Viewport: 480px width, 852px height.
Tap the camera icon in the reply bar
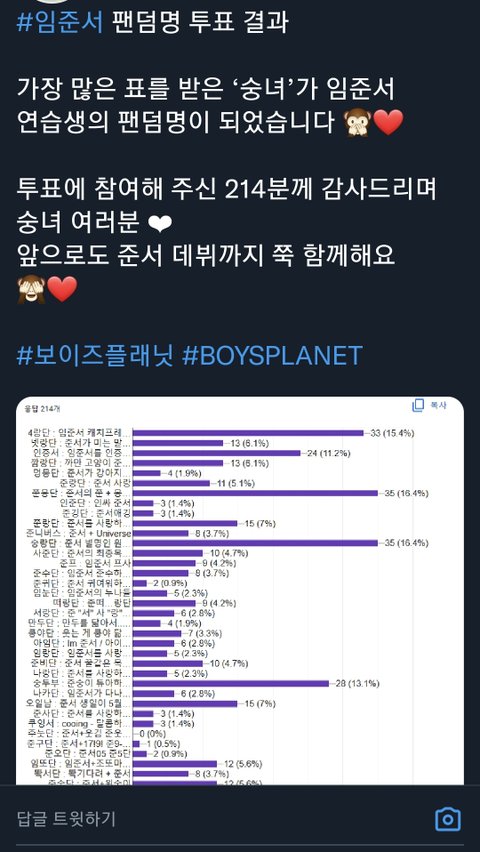pos(448,818)
